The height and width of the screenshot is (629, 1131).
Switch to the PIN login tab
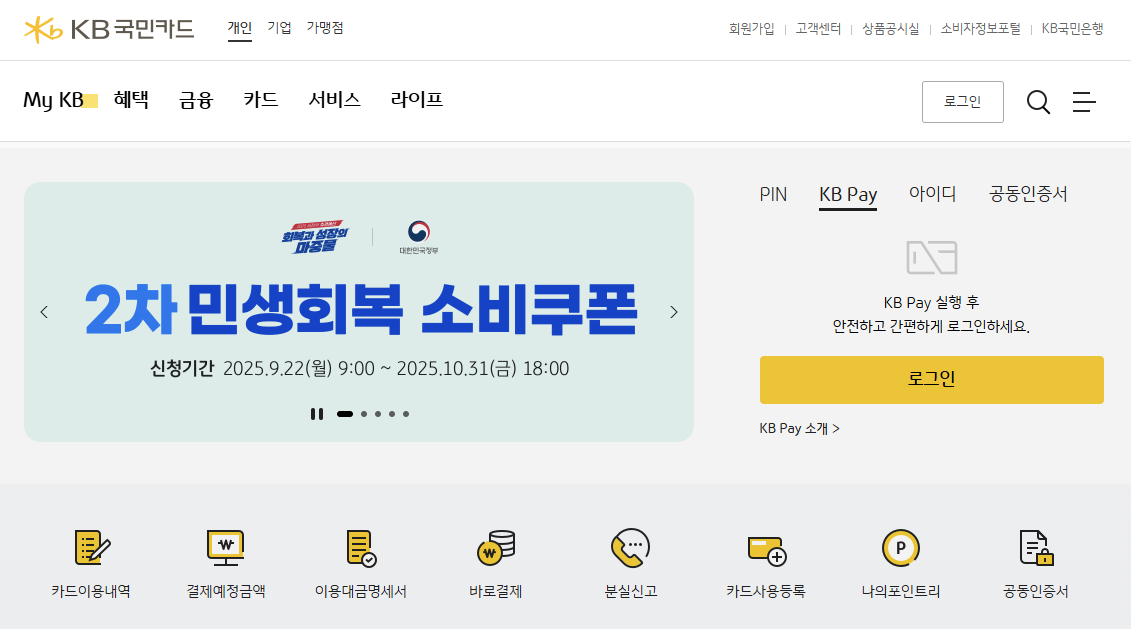[x=773, y=194]
